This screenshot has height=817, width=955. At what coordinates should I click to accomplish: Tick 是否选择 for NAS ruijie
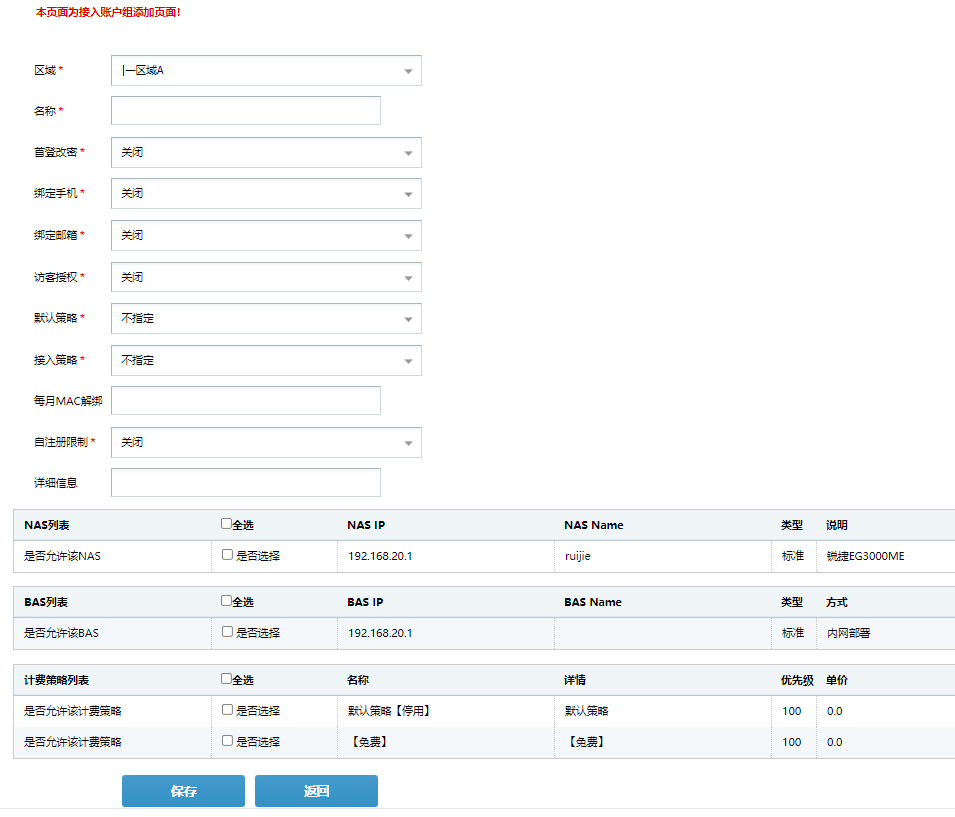coord(227,555)
